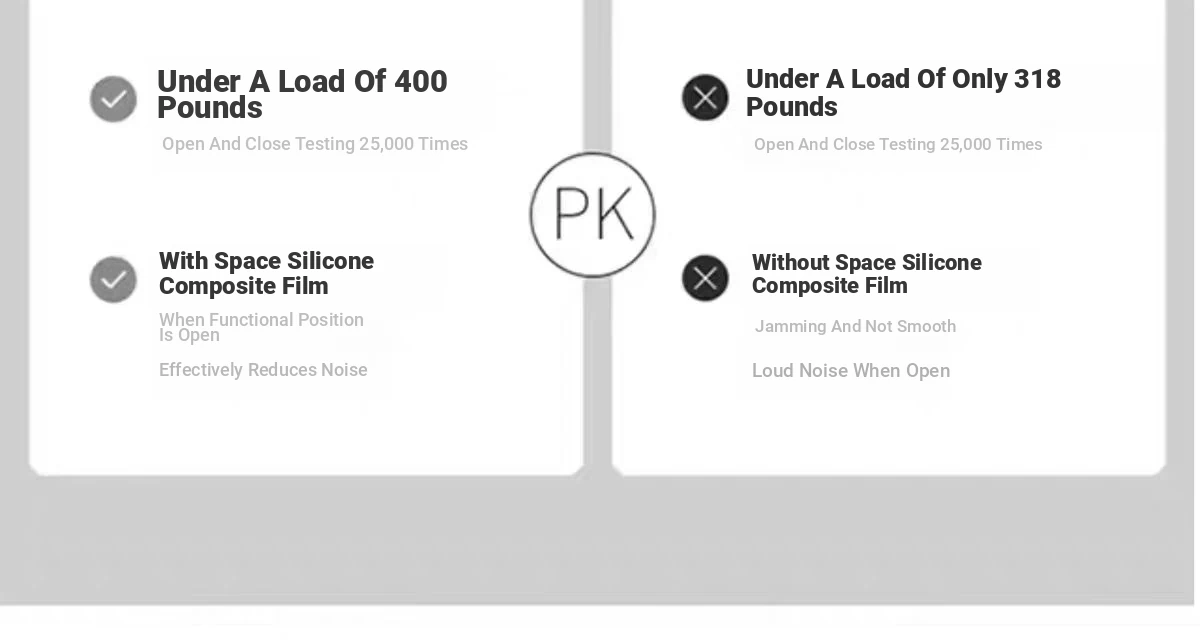The image size is (1200, 640).
Task: Select the "Under A Load Of Only 318 Pounds" heading
Action: pos(902,92)
